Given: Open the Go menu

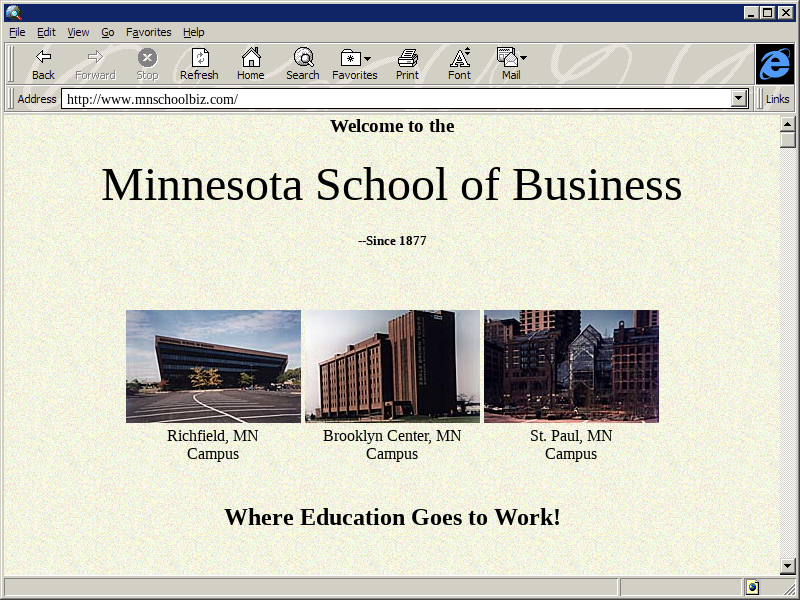Looking at the screenshot, I should tap(108, 32).
